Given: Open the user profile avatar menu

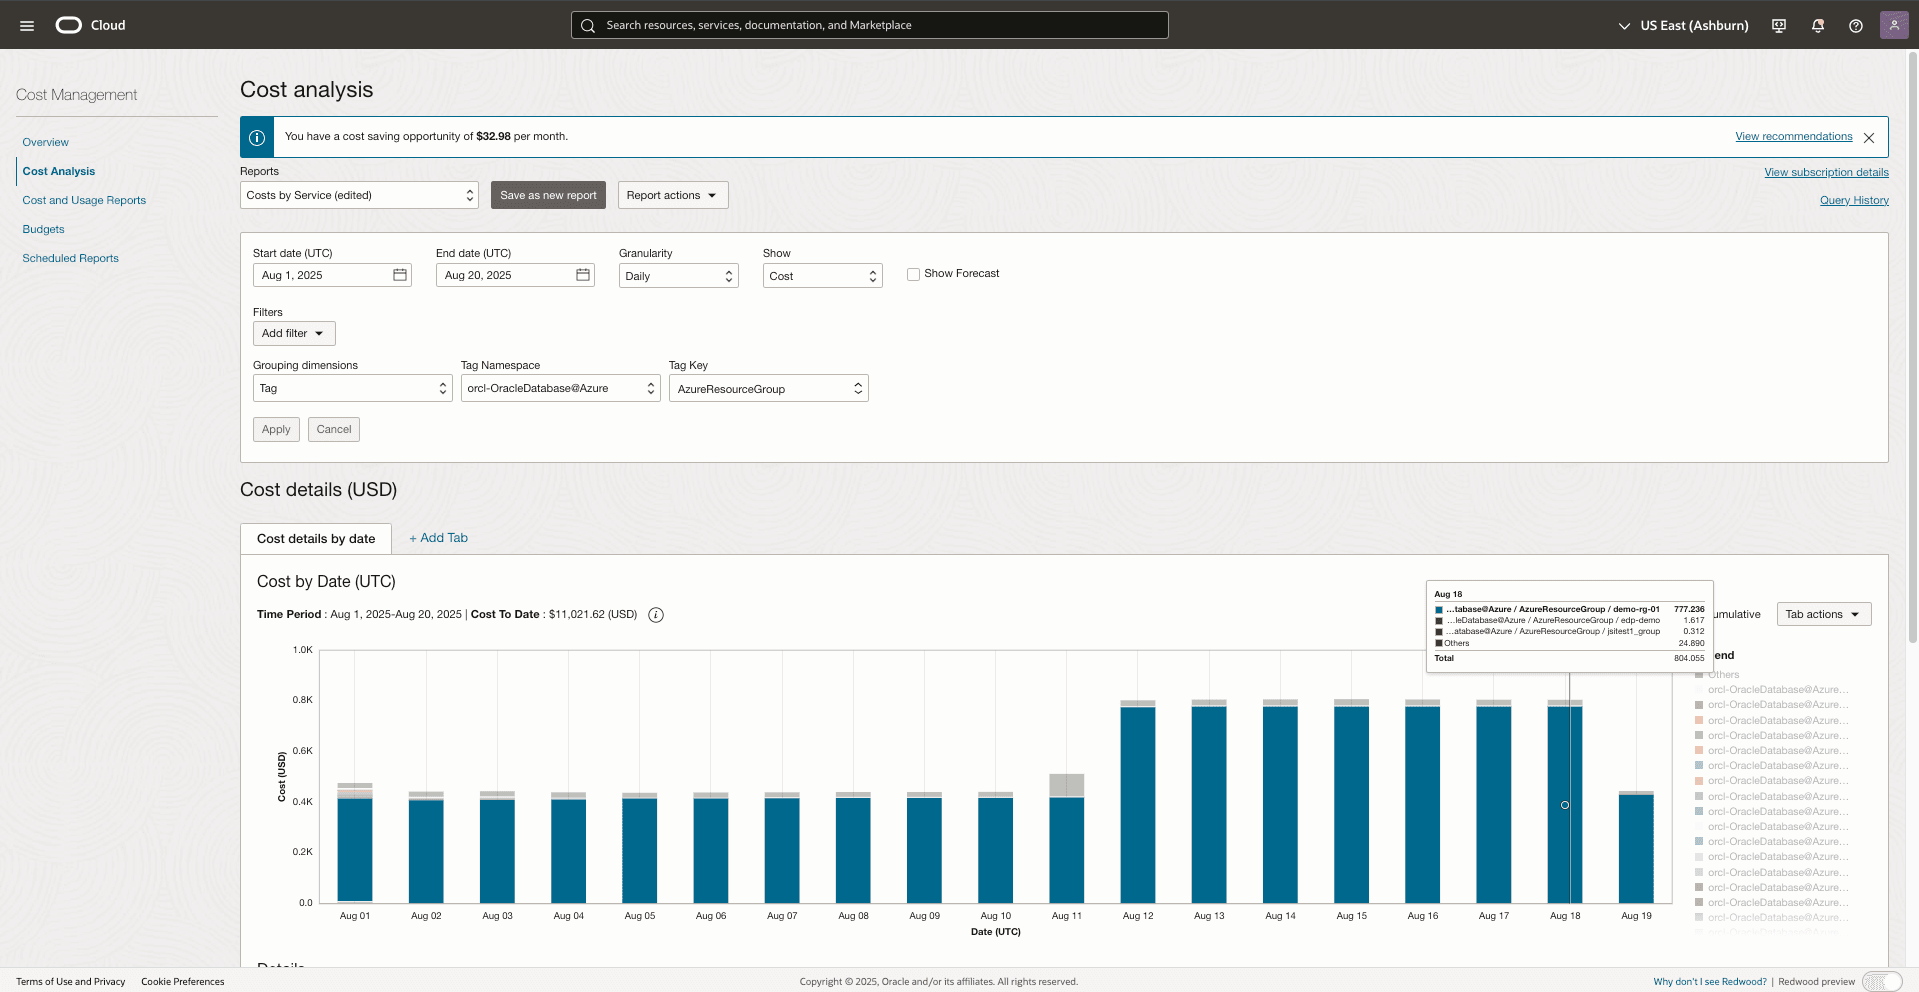Looking at the screenshot, I should click(x=1894, y=25).
